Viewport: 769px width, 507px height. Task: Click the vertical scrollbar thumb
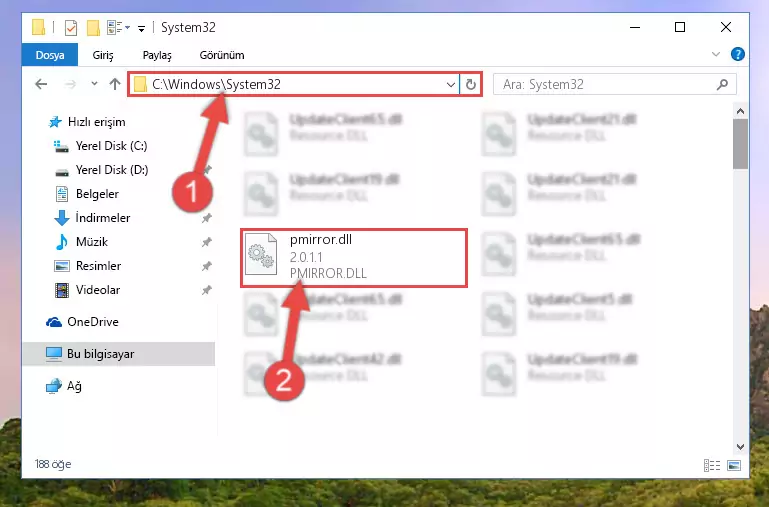tap(740, 144)
